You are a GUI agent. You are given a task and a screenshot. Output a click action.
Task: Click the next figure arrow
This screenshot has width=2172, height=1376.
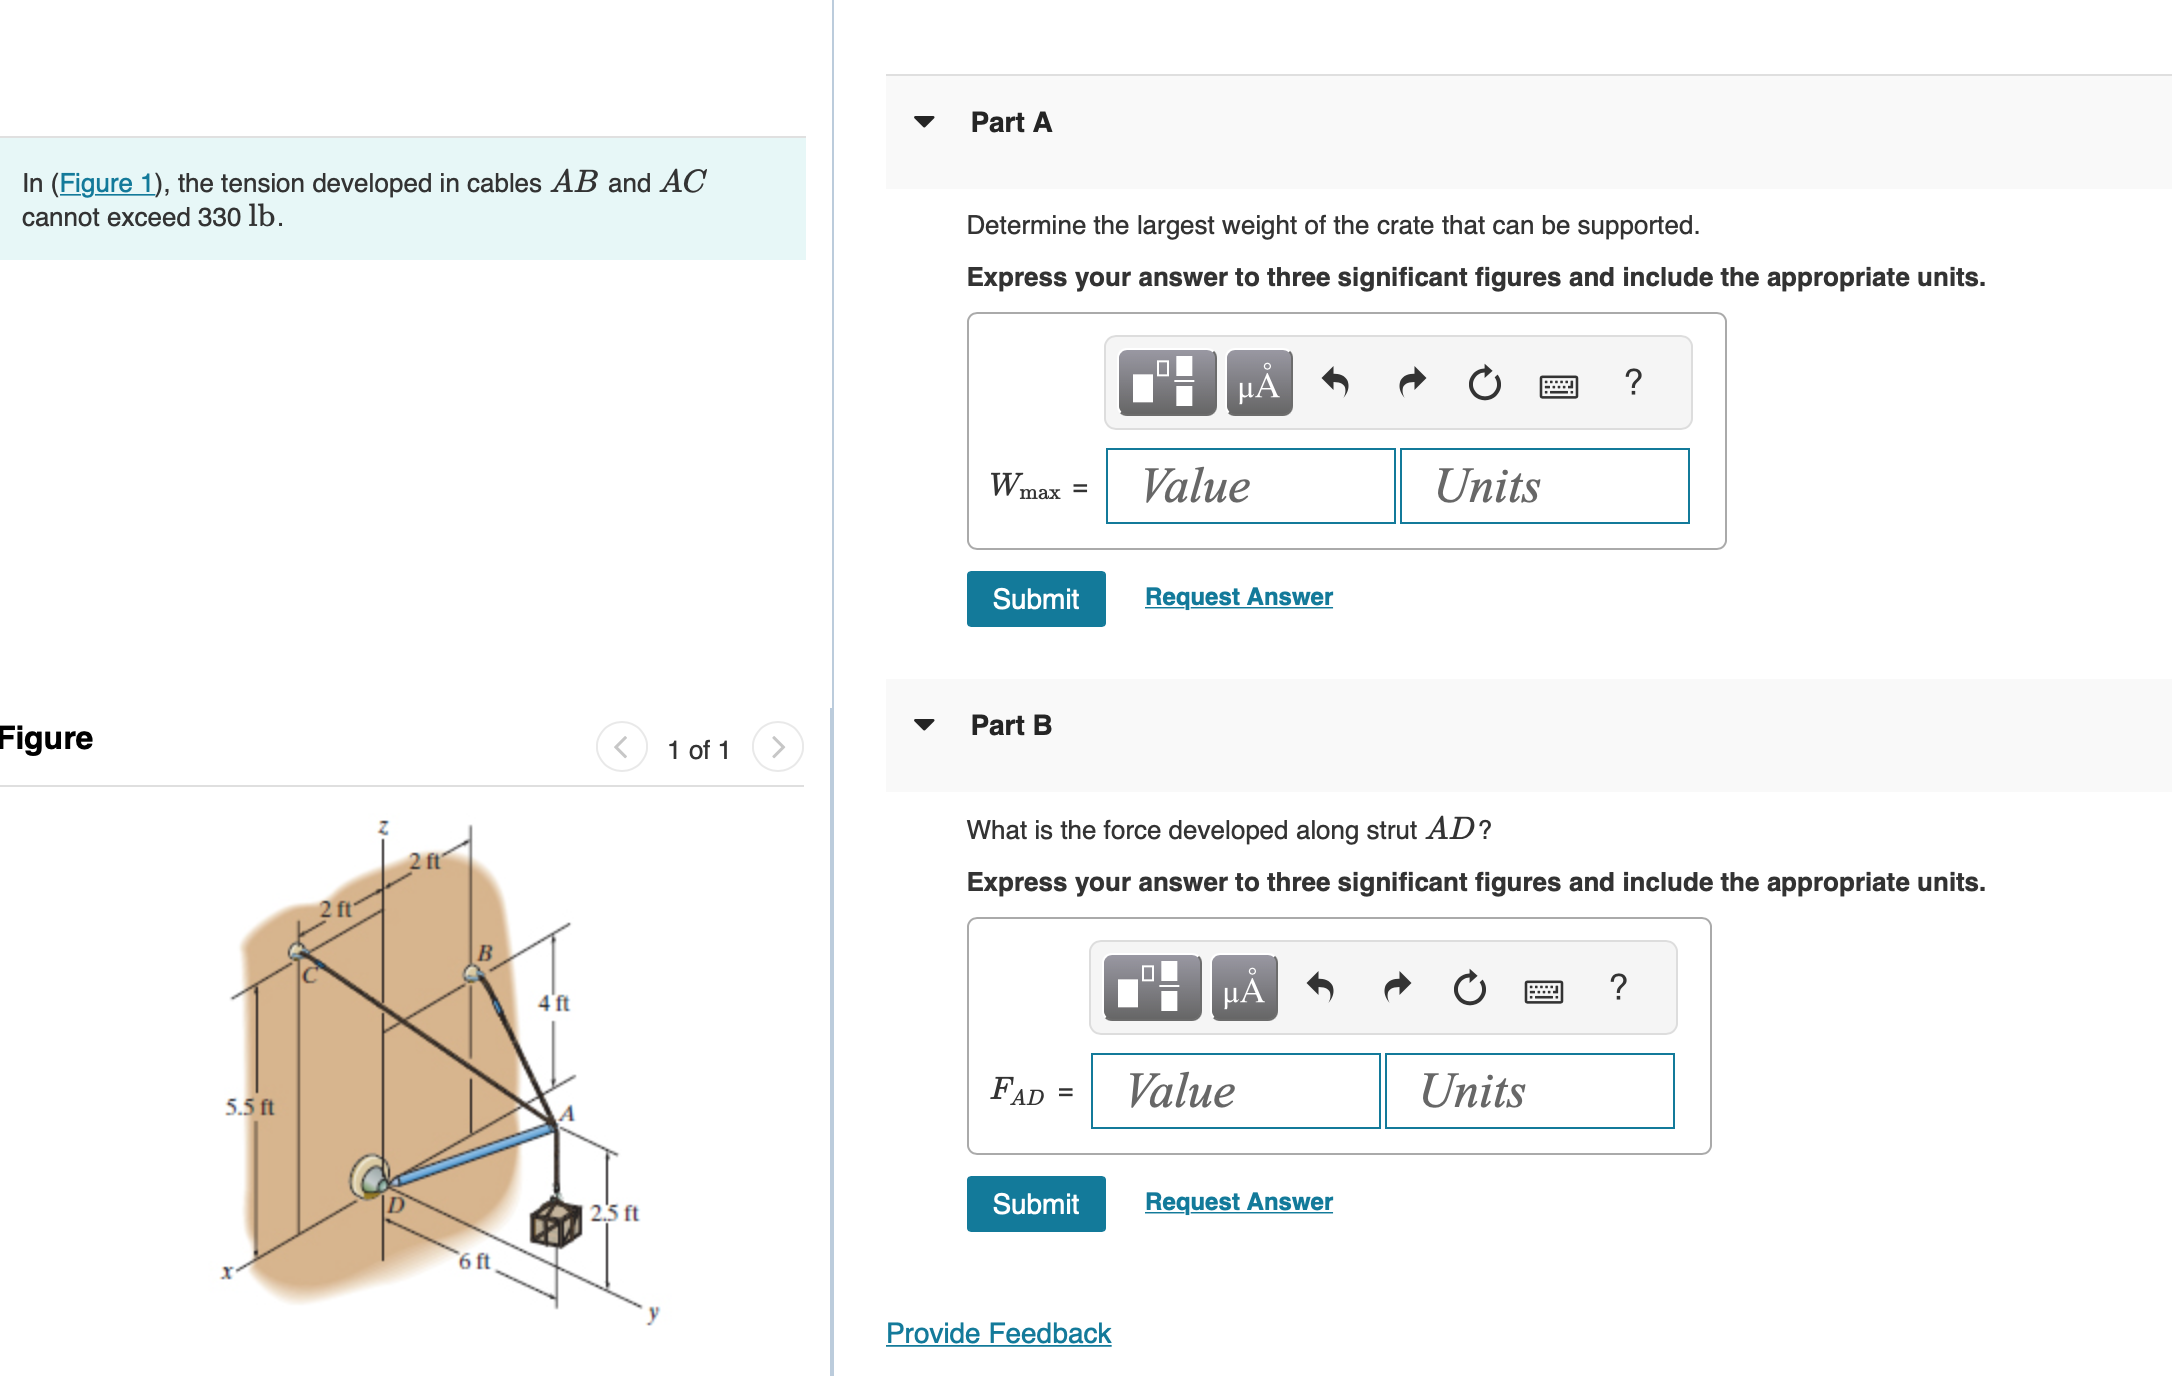[x=778, y=747]
